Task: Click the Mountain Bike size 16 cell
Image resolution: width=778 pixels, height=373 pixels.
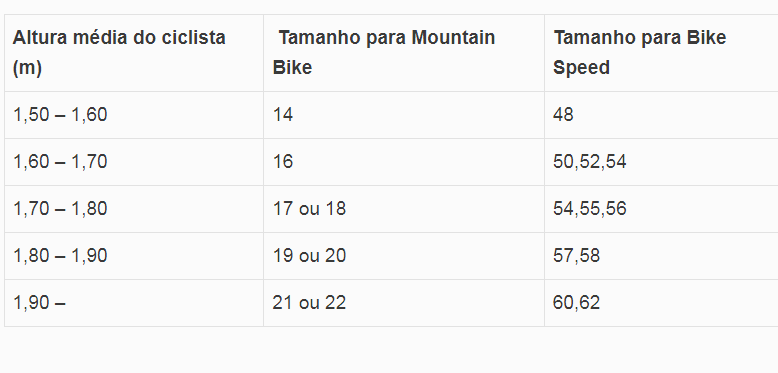Action: point(404,162)
